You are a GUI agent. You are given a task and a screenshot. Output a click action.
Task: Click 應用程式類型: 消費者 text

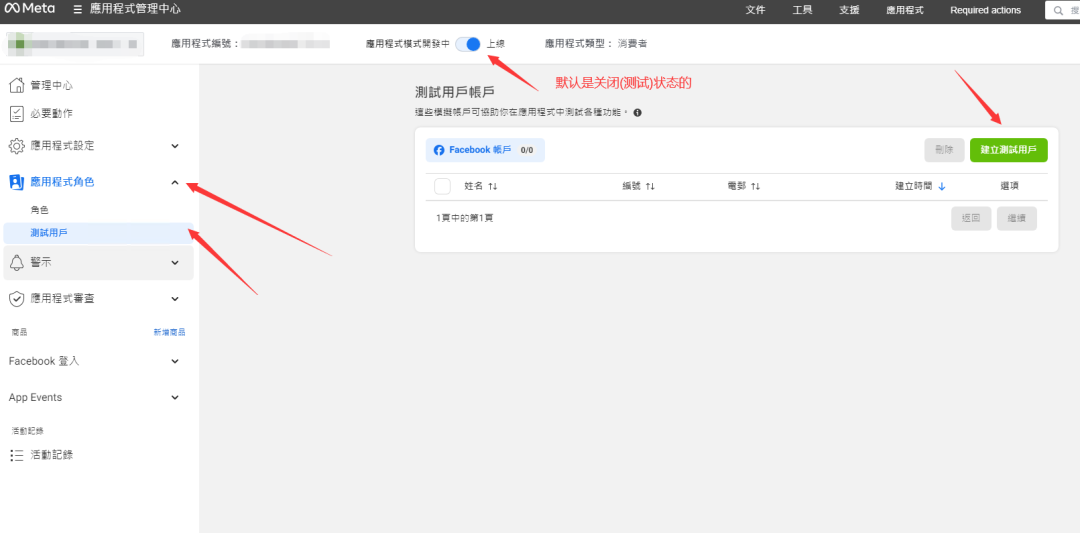(596, 43)
